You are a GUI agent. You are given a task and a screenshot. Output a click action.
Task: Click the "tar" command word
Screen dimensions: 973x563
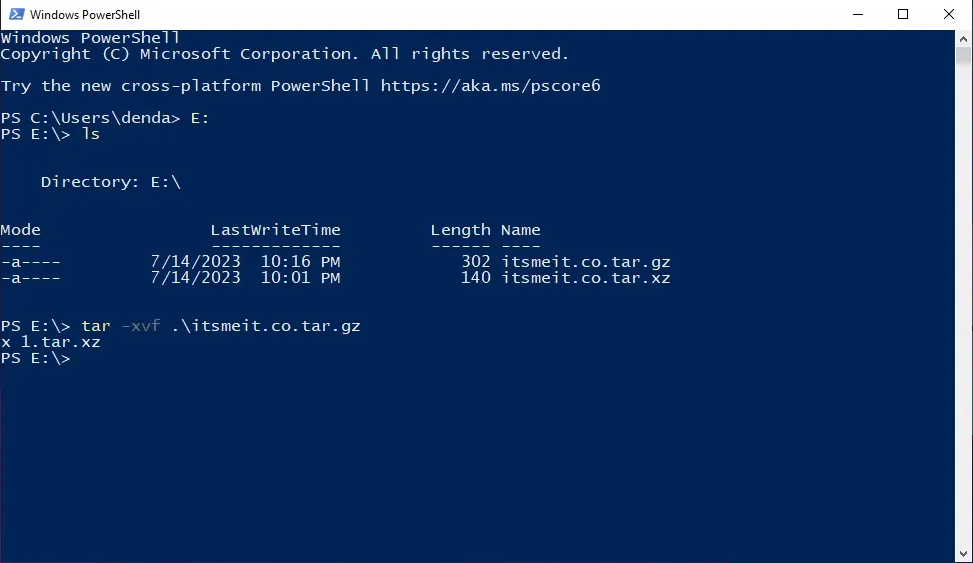click(x=96, y=326)
